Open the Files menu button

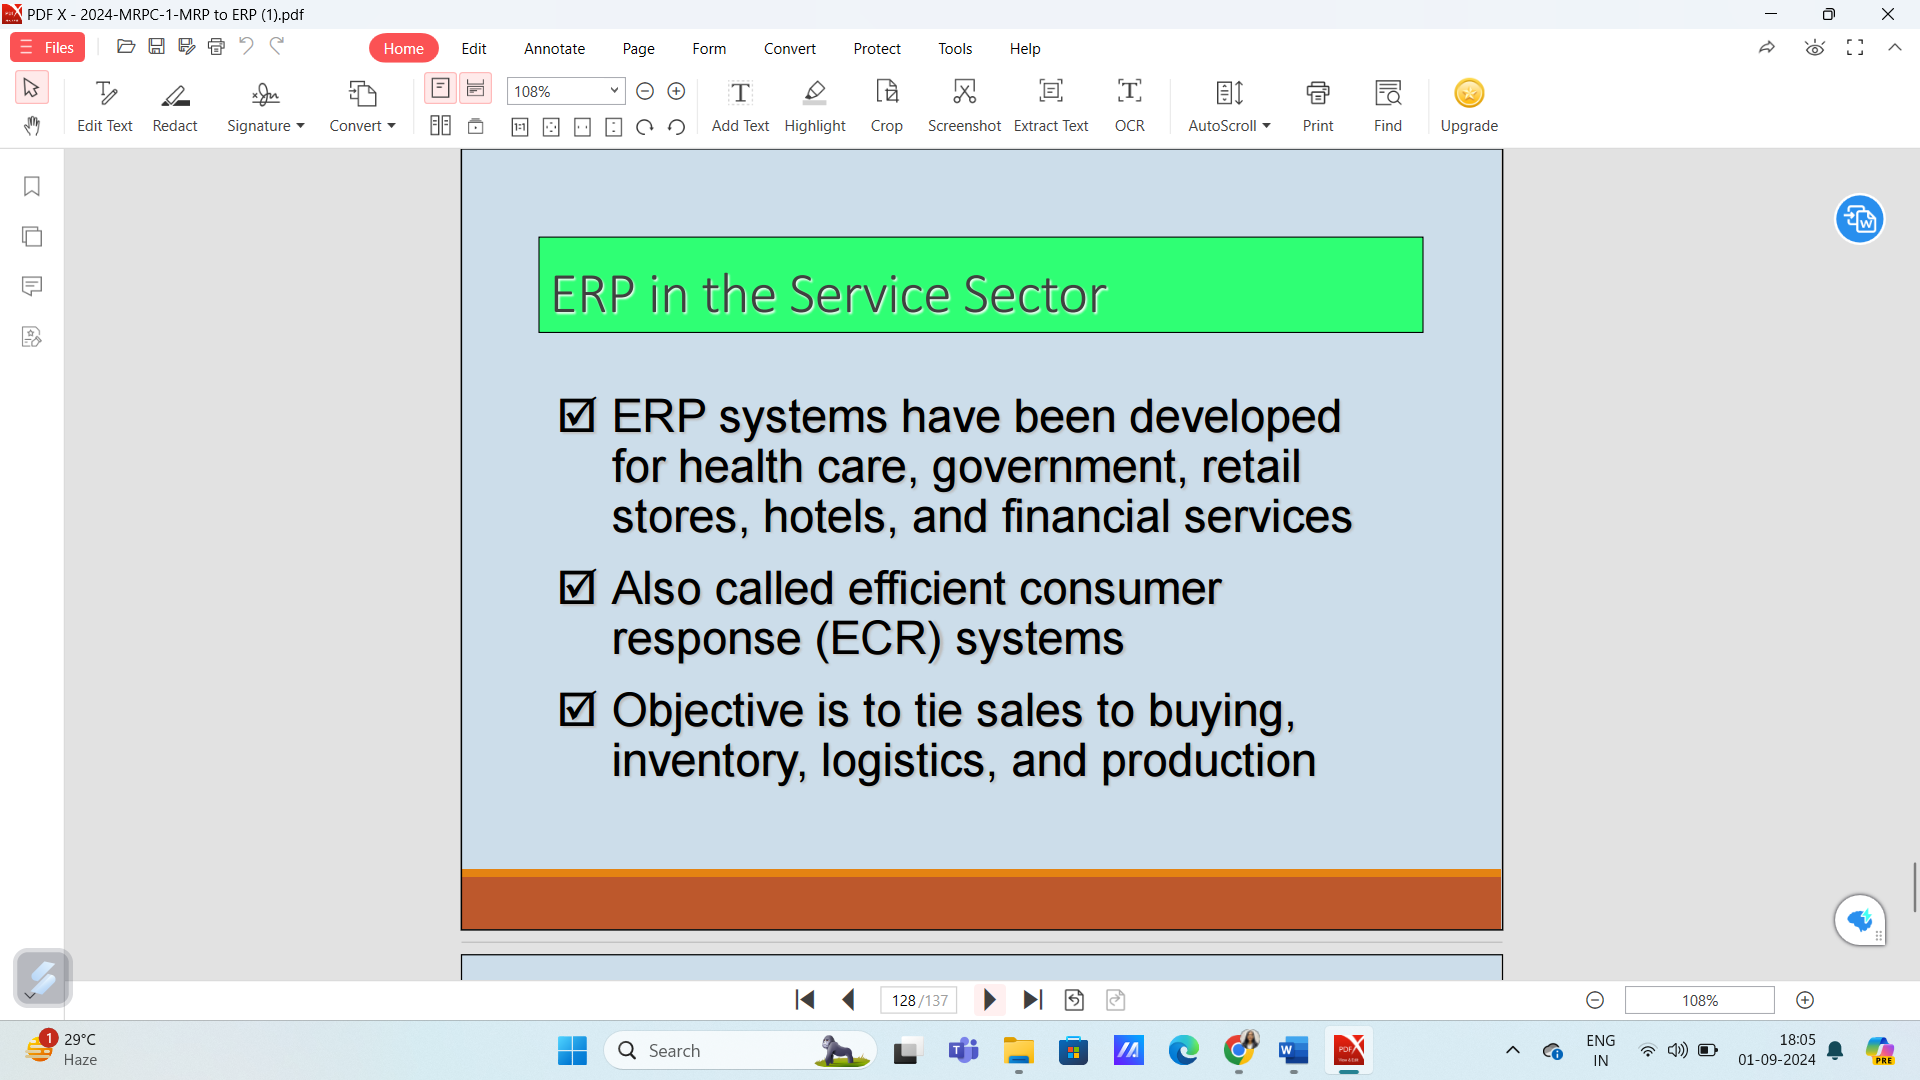coord(47,48)
